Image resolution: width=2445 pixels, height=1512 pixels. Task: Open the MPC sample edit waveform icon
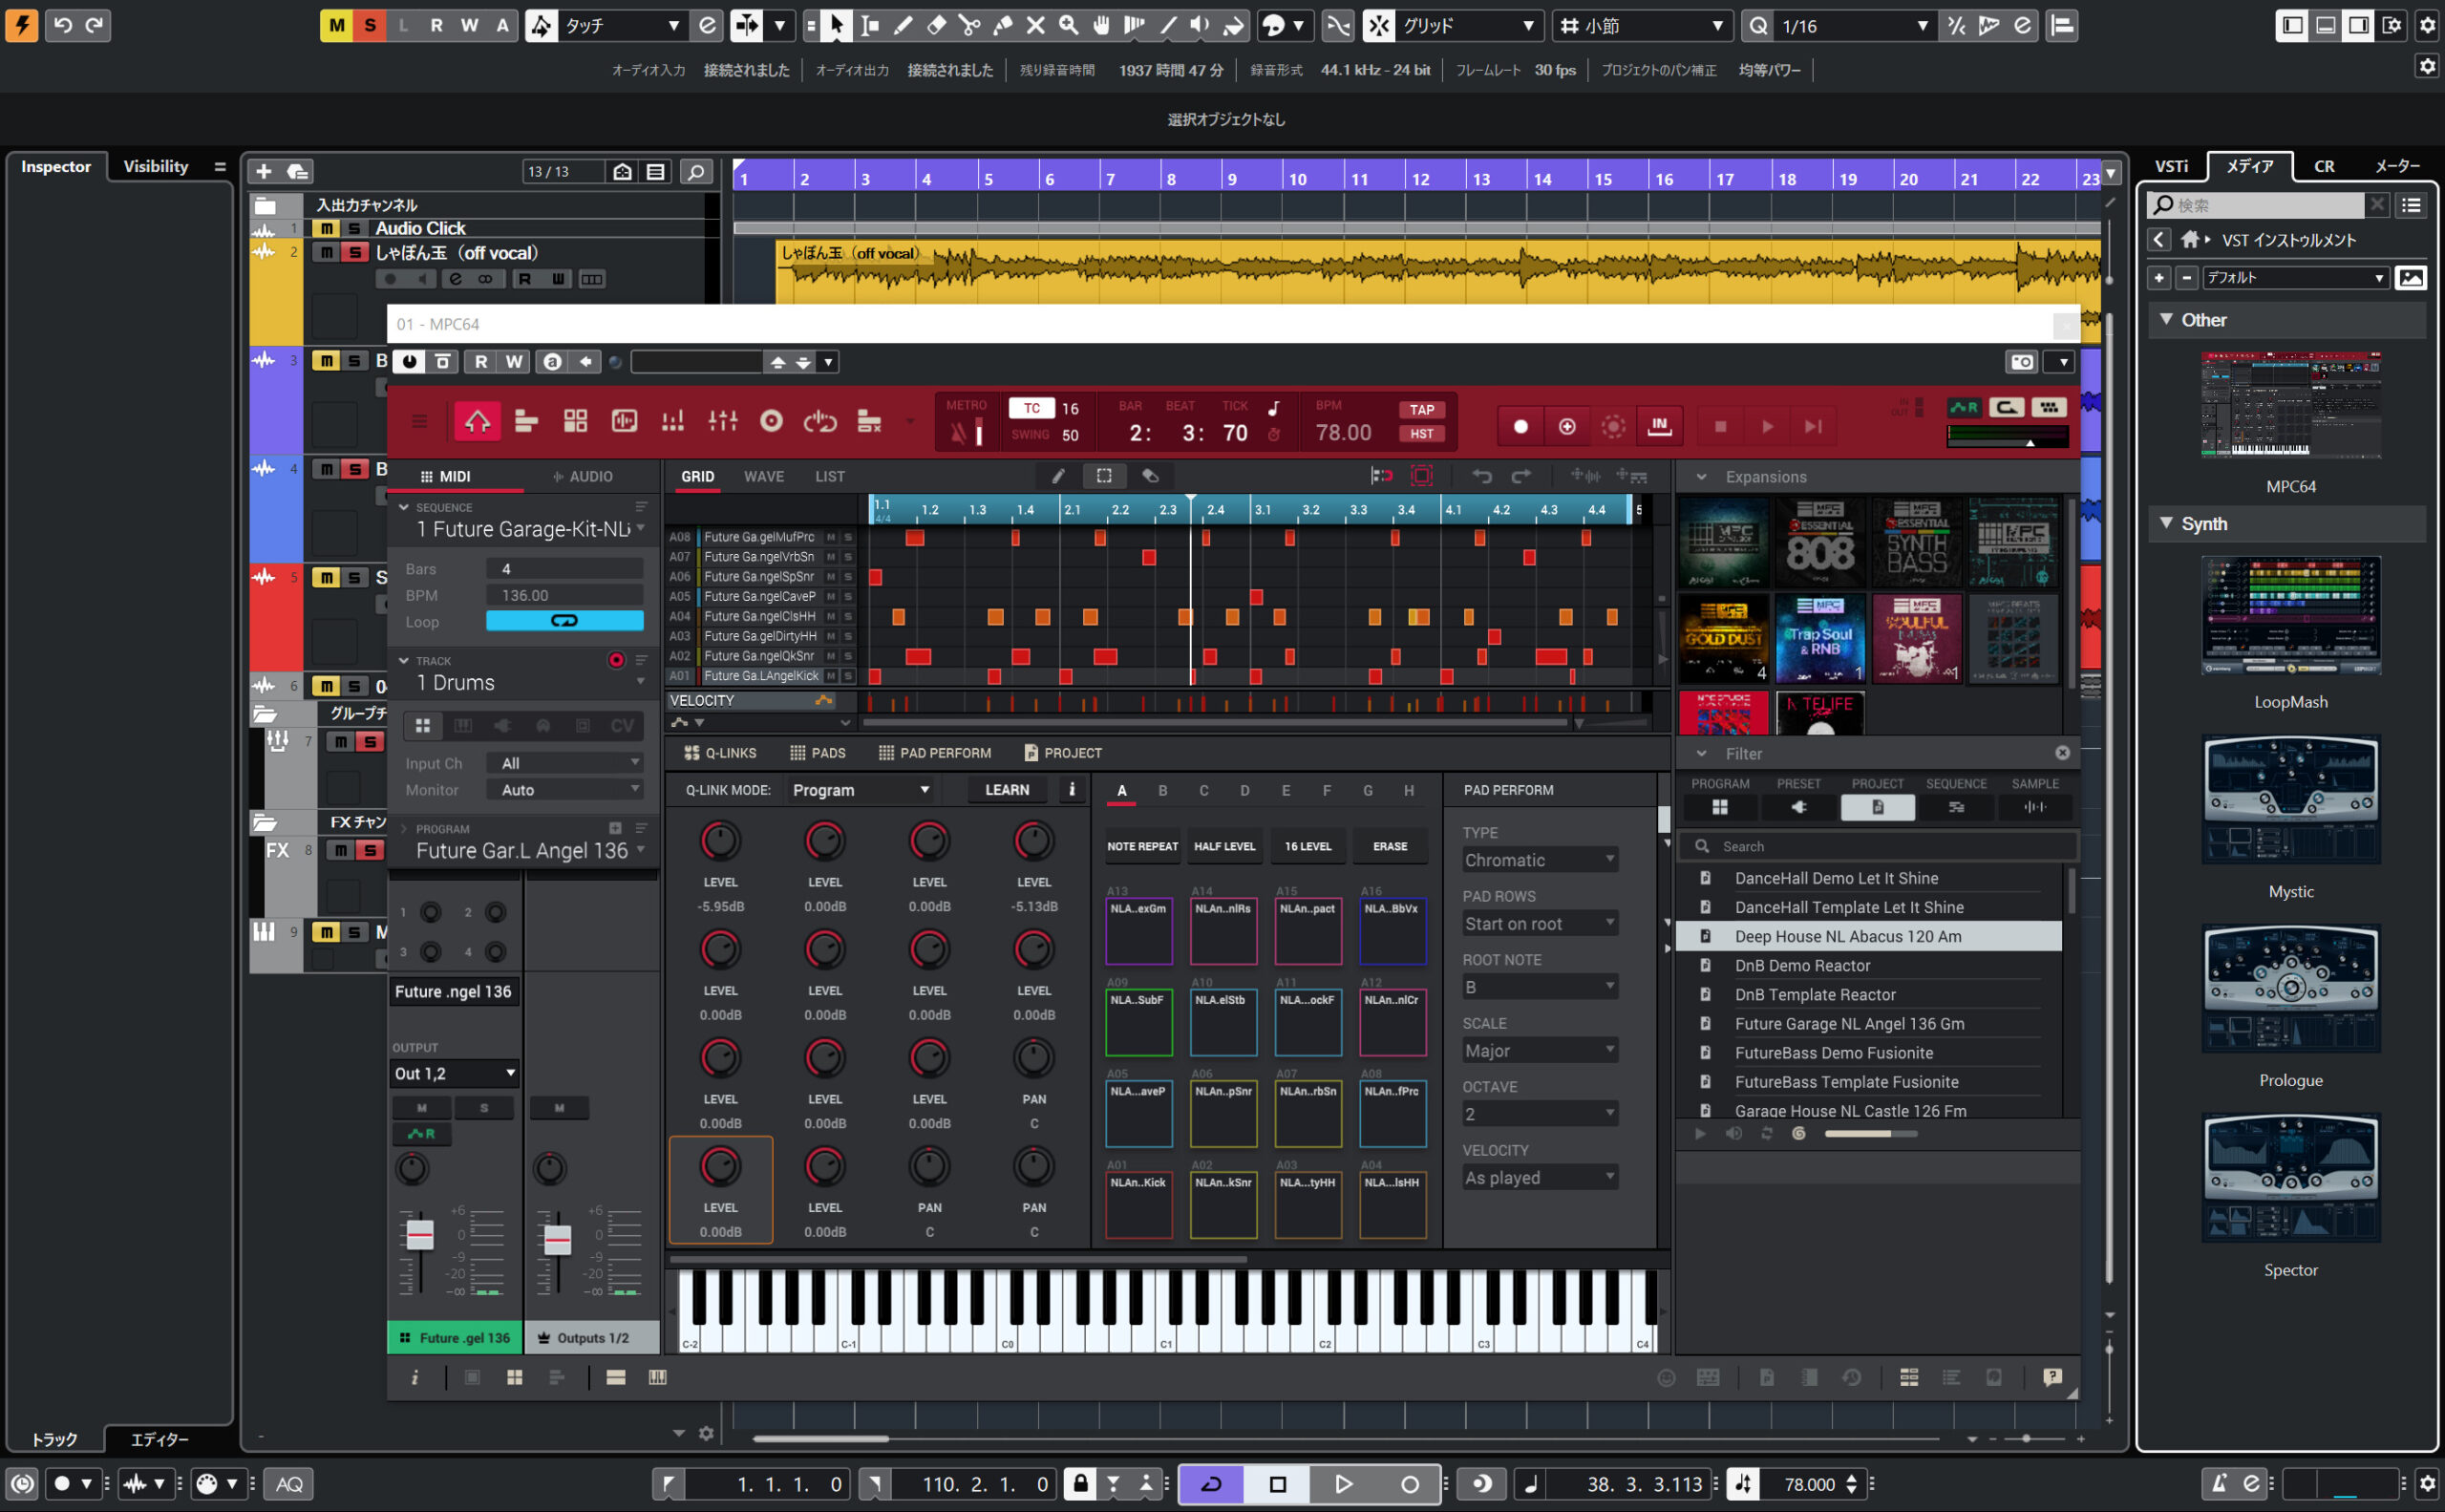624,421
